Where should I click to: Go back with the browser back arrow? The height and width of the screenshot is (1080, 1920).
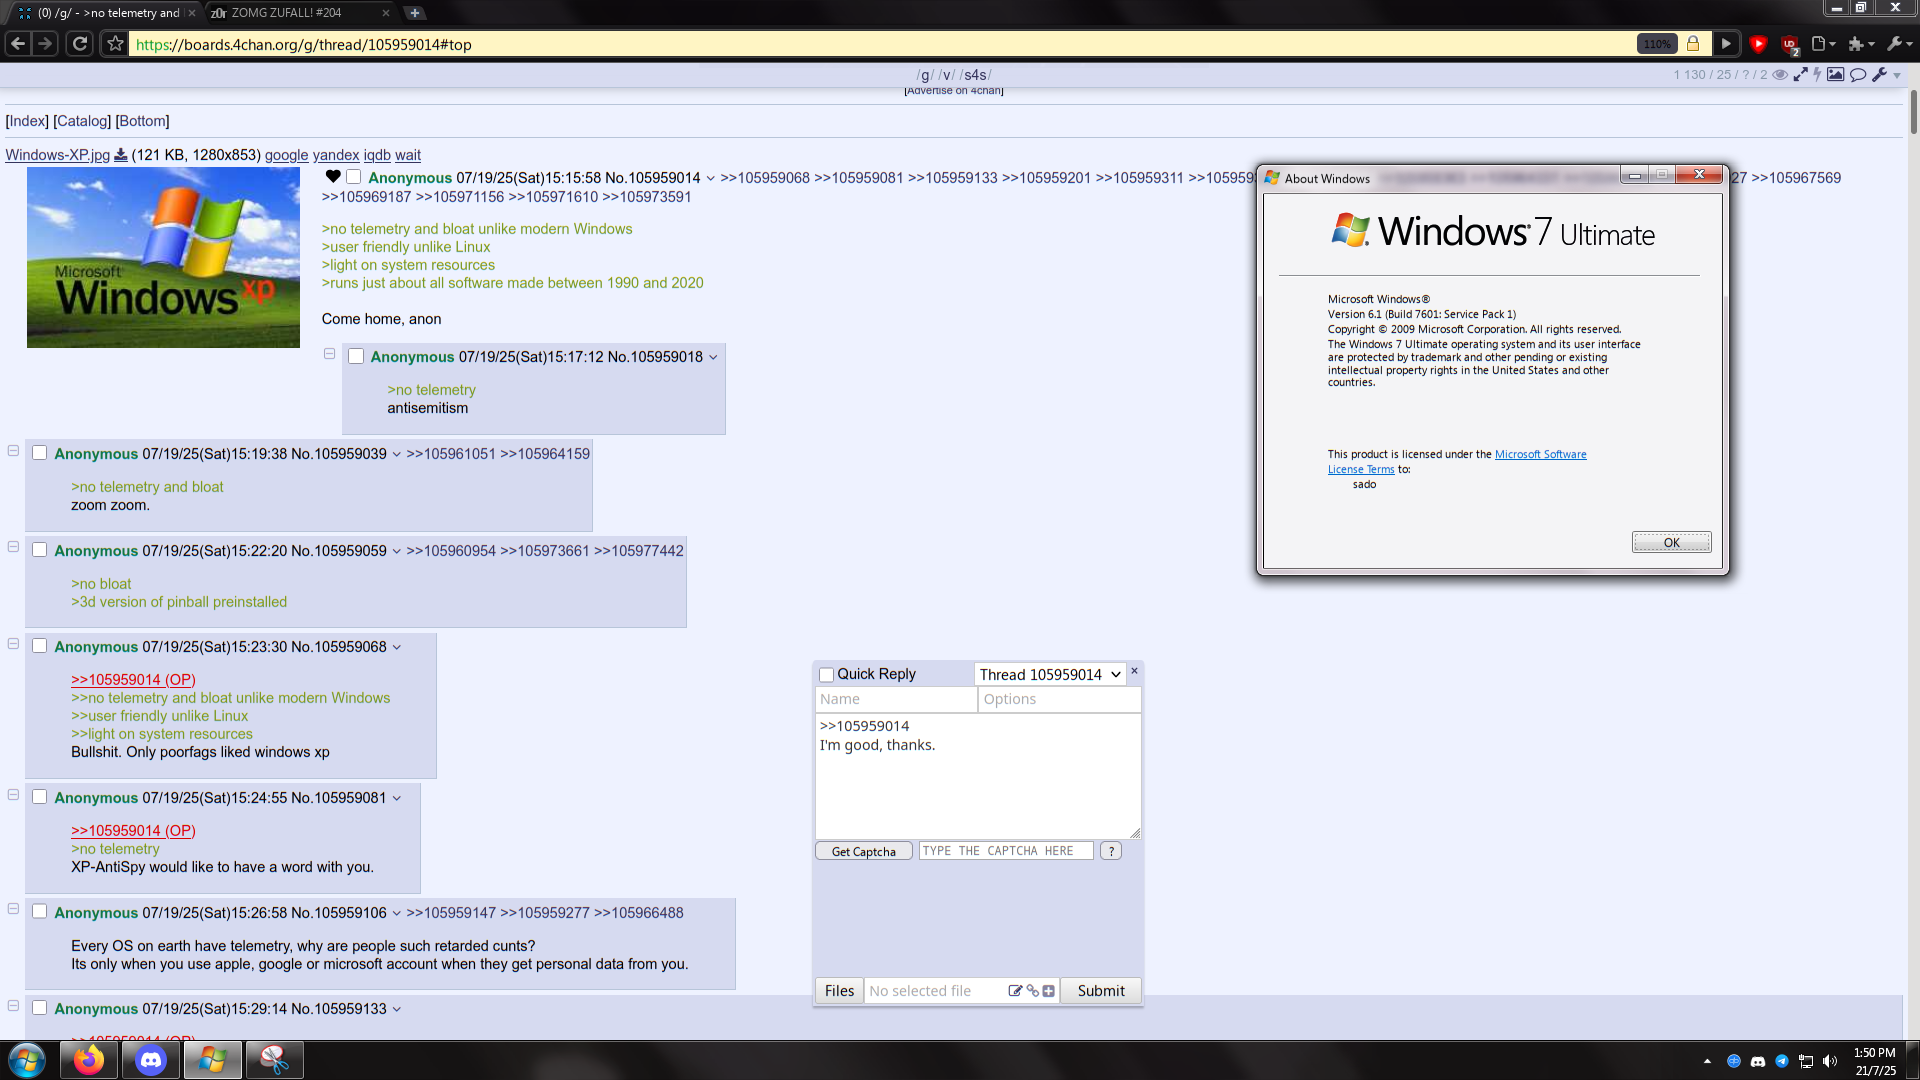pos(18,44)
